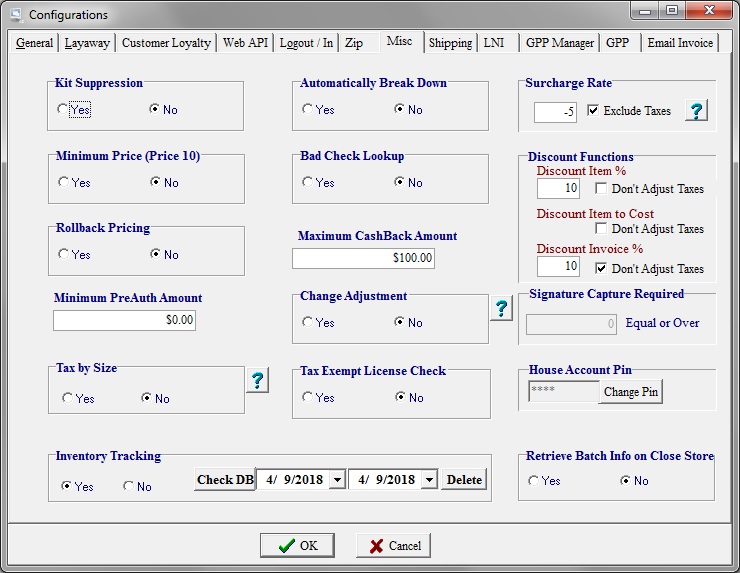This screenshot has height=573, width=740.
Task: Select Yes for Kit Suppression
Action: pyautogui.click(x=63, y=109)
